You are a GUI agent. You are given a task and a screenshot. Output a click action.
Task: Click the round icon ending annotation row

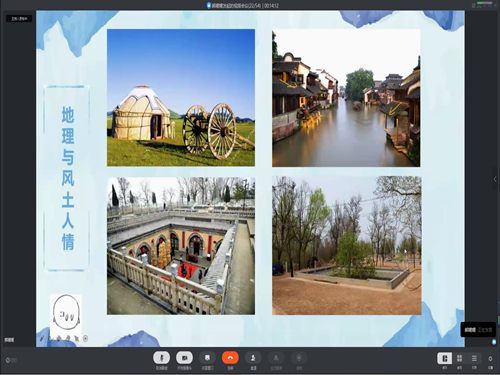click(85, 338)
